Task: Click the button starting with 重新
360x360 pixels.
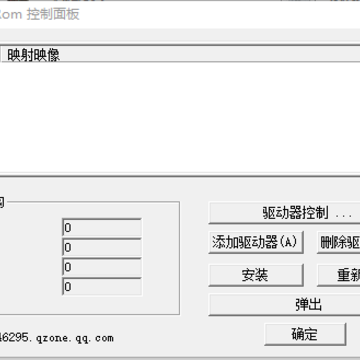Action: point(338,275)
